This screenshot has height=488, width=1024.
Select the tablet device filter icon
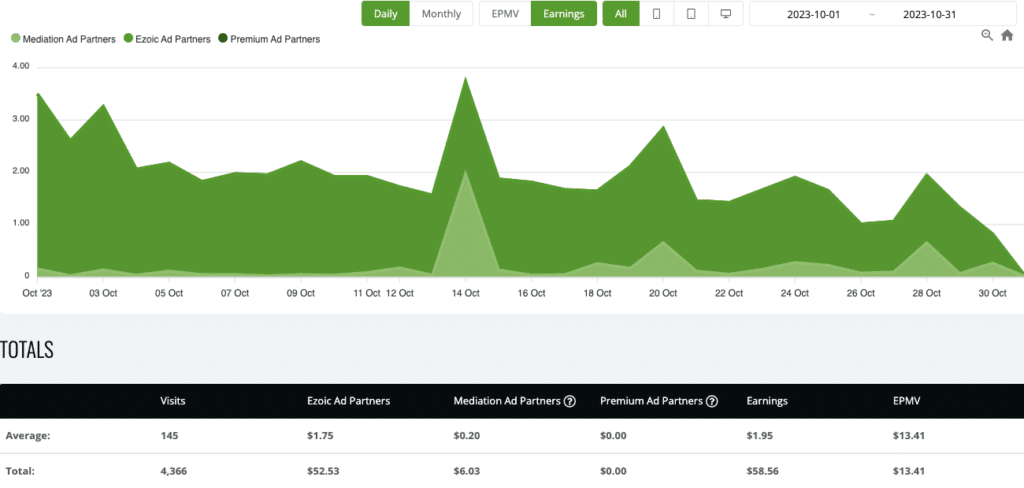[691, 14]
